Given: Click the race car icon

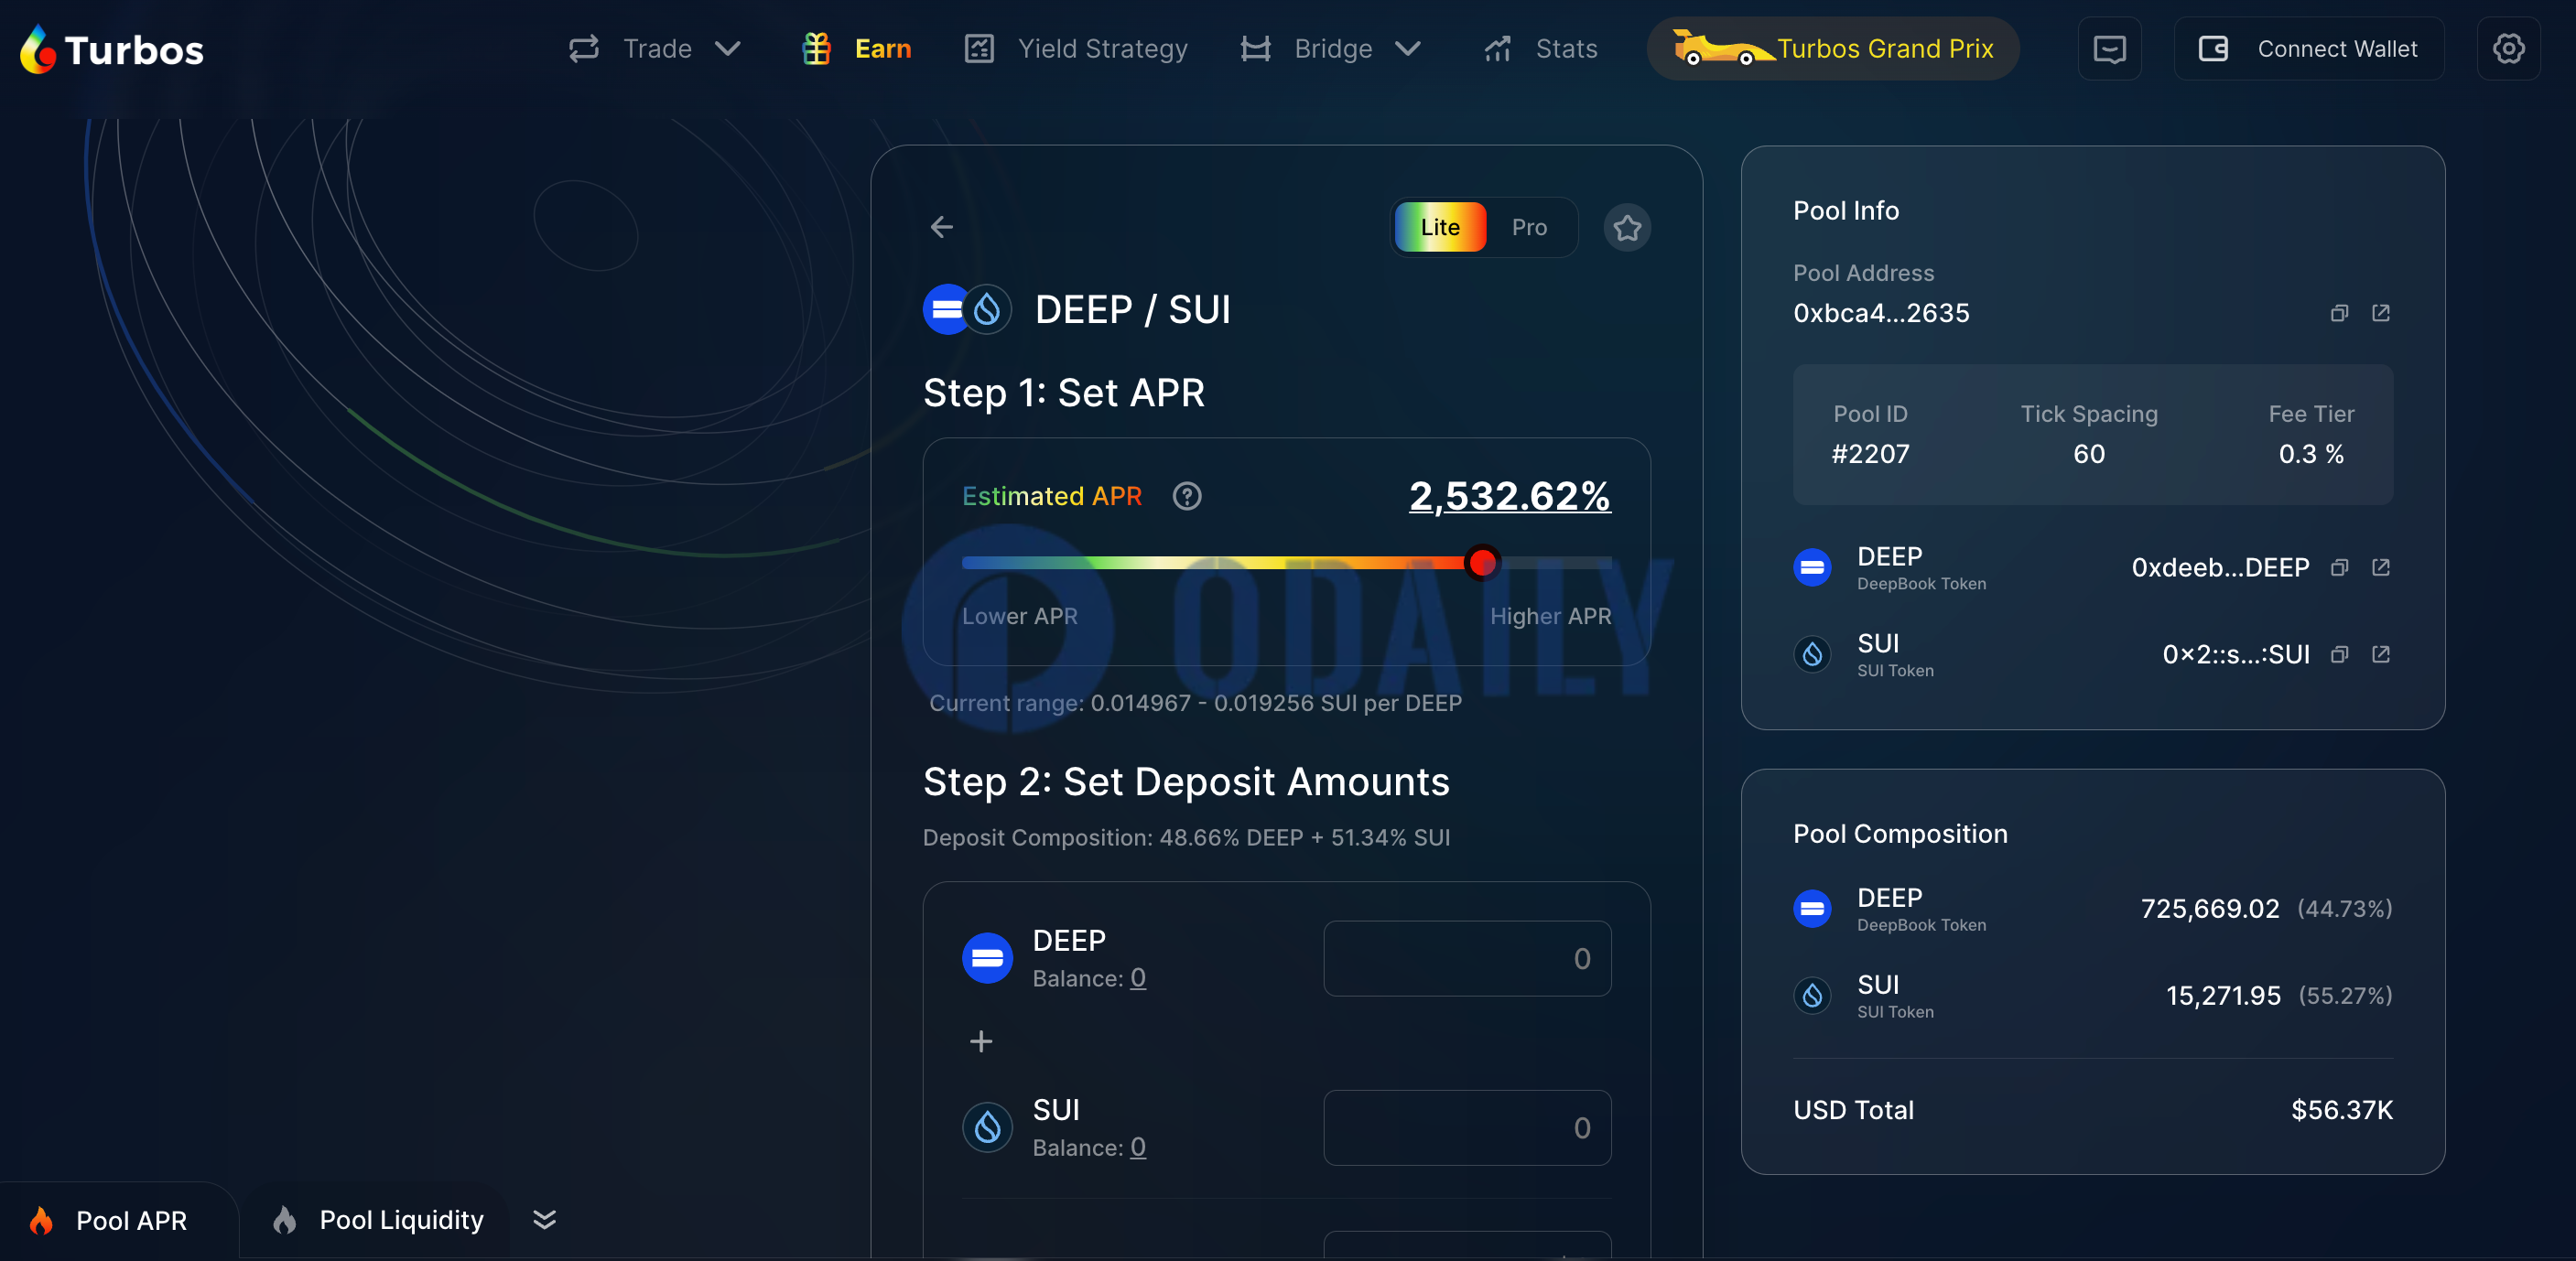Looking at the screenshot, I should coord(1722,48).
